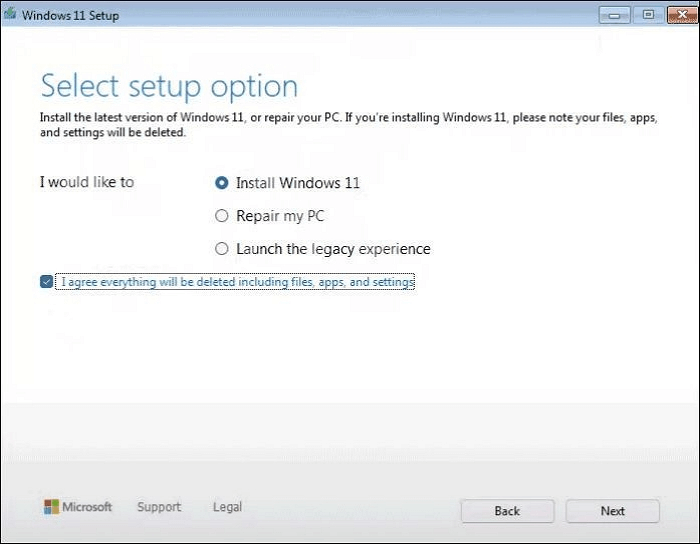This screenshot has width=700, height=544.
Task: Maximize the Windows 11 Setup window
Action: click(x=648, y=15)
